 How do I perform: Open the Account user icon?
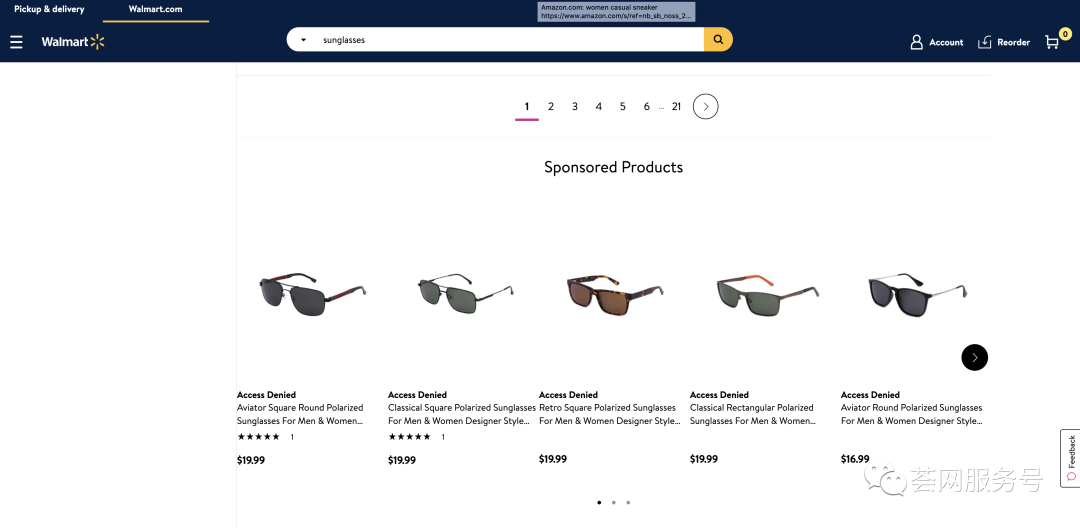click(x=917, y=42)
